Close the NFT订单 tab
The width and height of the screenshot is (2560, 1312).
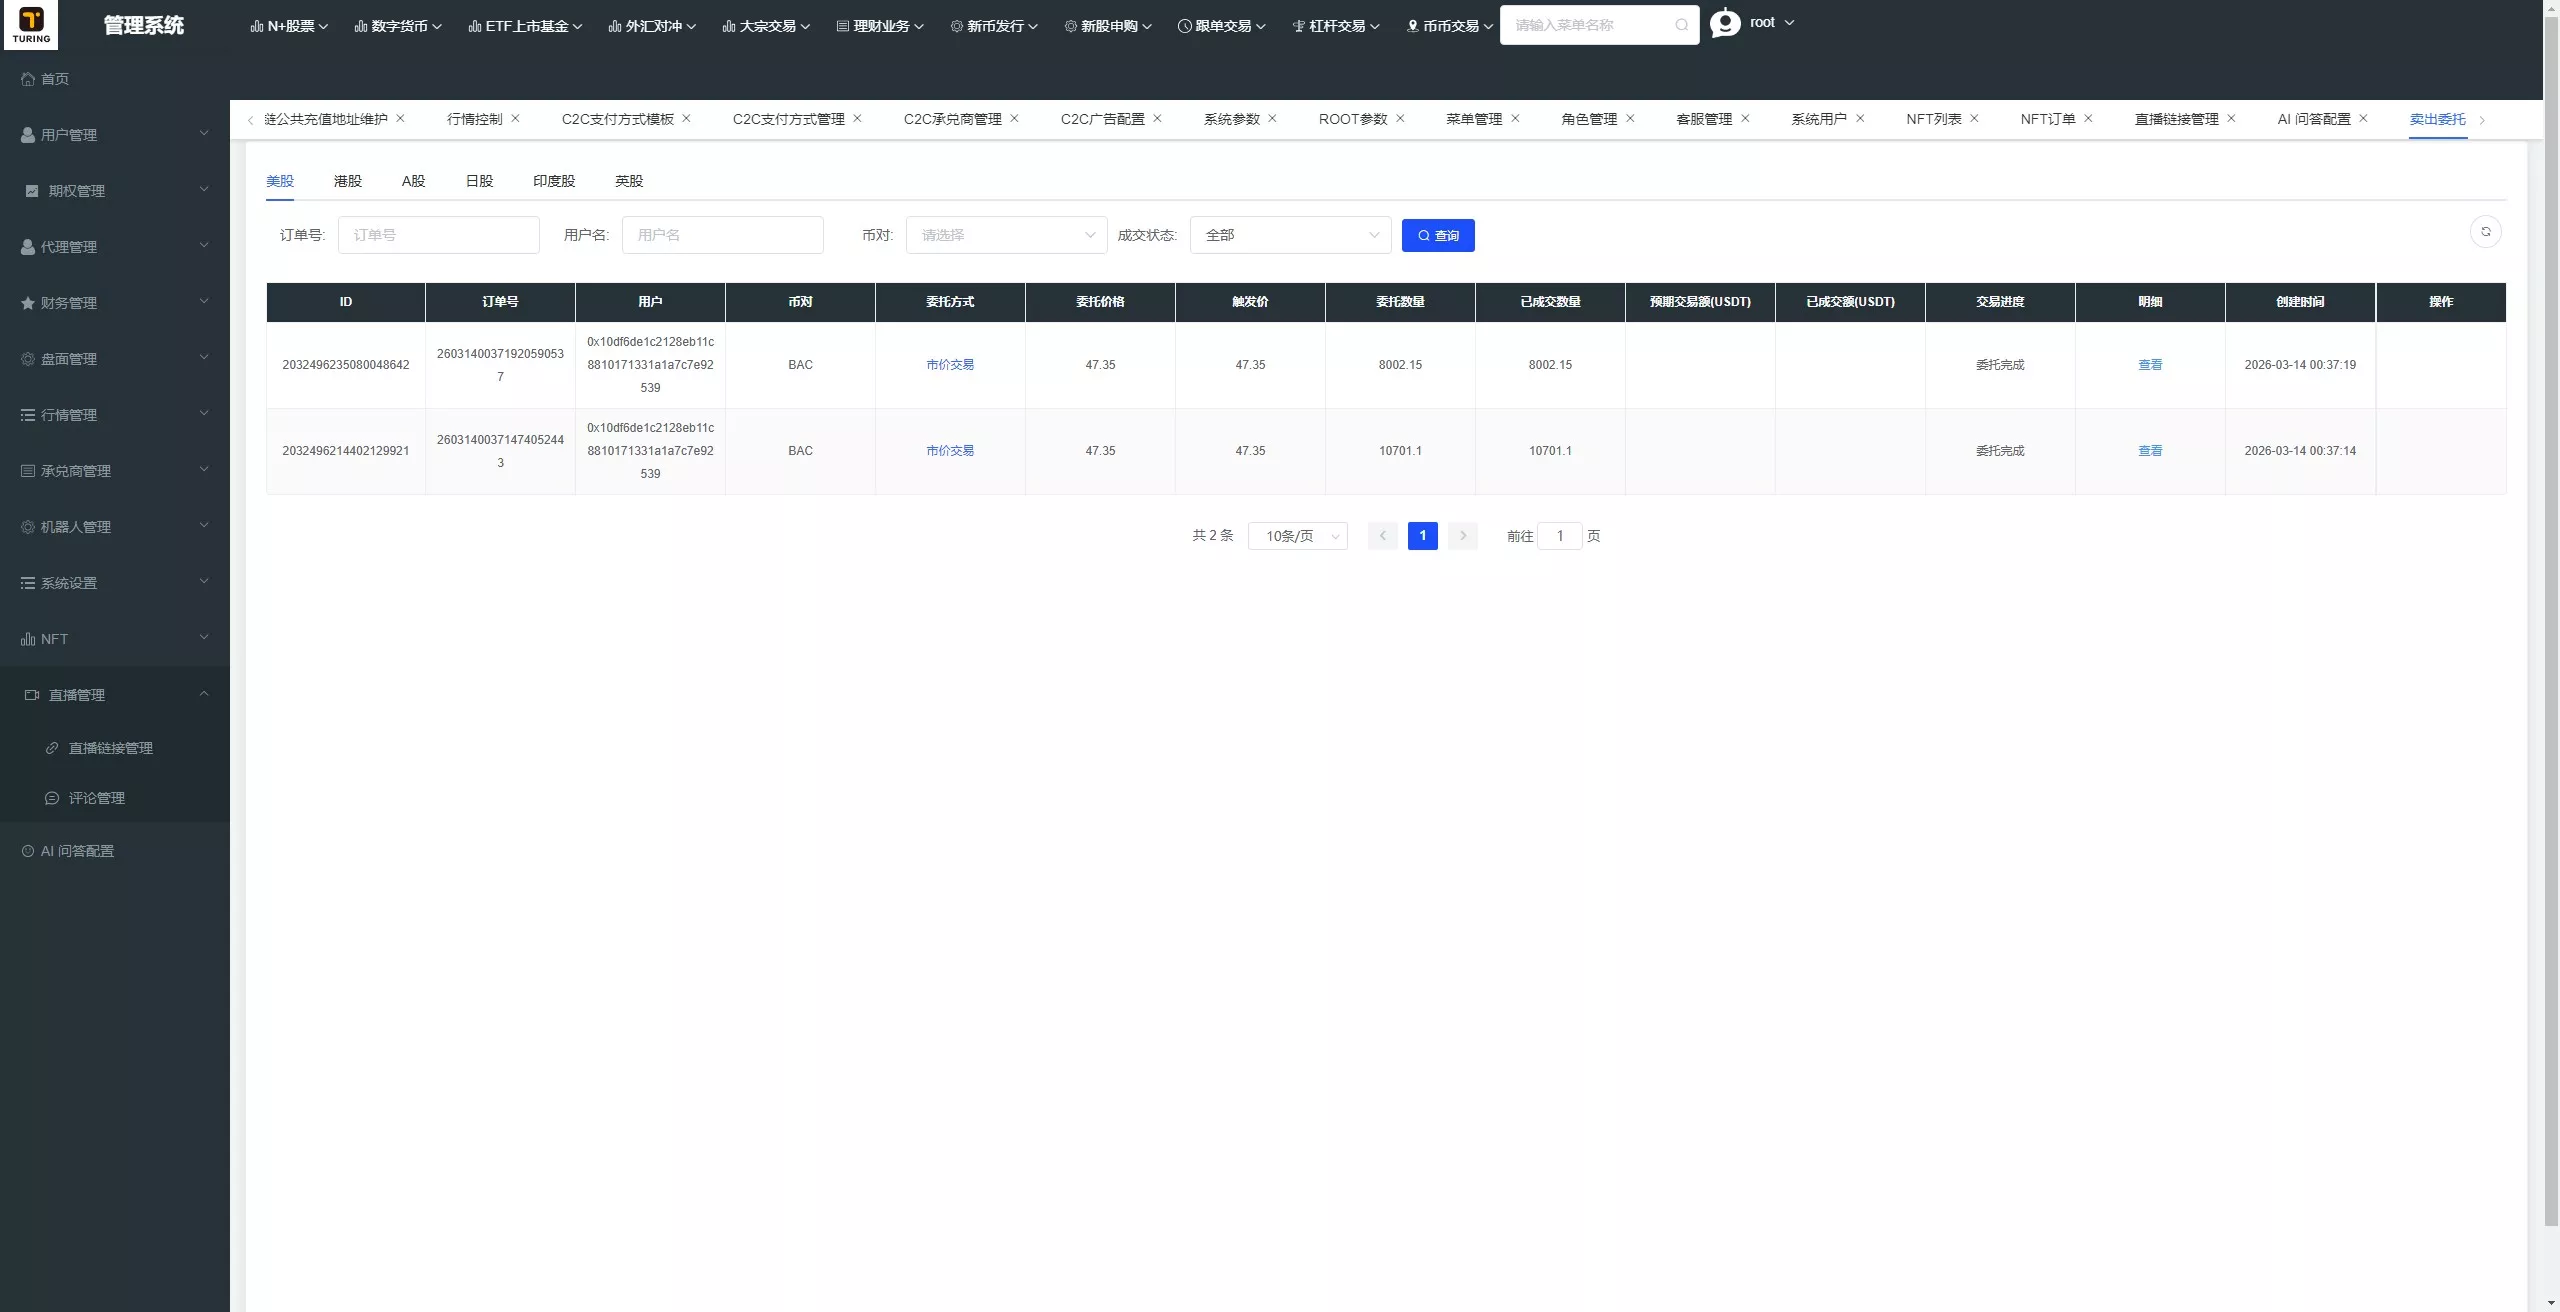[2089, 118]
